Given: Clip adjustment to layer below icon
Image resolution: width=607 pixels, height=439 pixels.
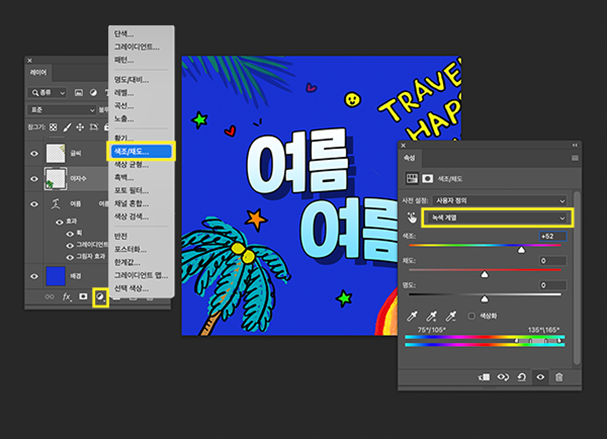Looking at the screenshot, I should (x=484, y=377).
